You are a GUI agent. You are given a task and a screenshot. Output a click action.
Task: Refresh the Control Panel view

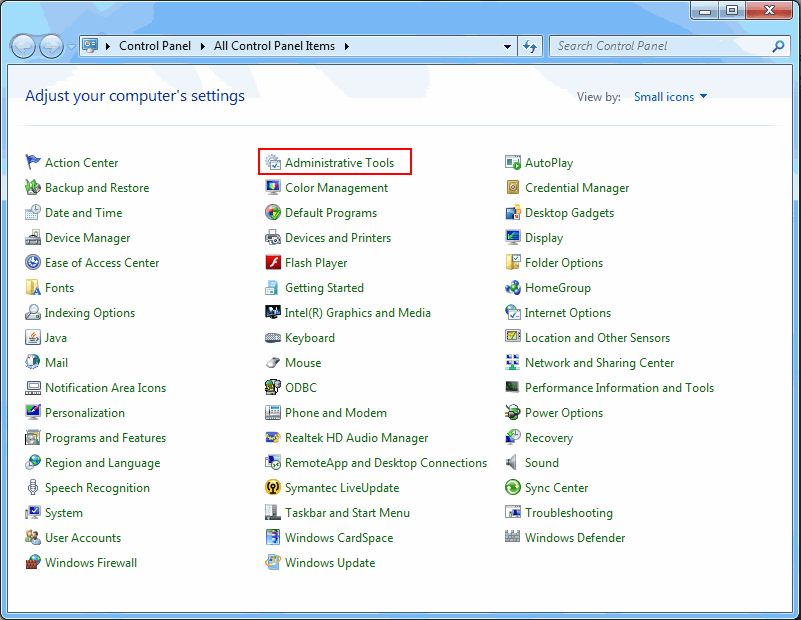[530, 46]
